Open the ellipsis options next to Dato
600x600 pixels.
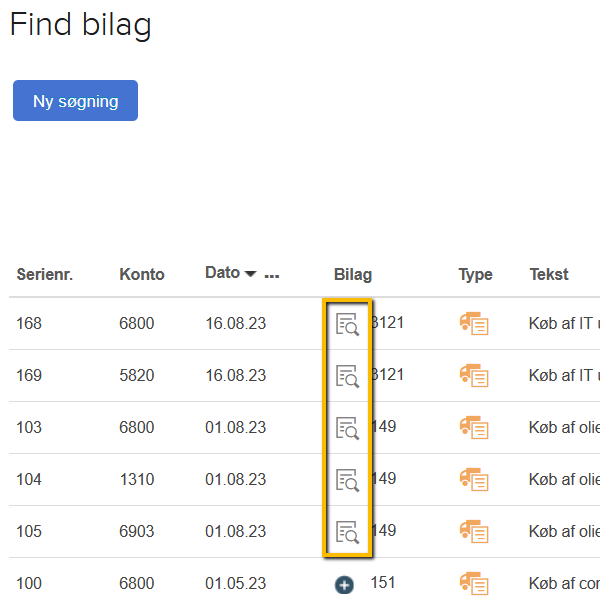pyautogui.click(x=271, y=274)
